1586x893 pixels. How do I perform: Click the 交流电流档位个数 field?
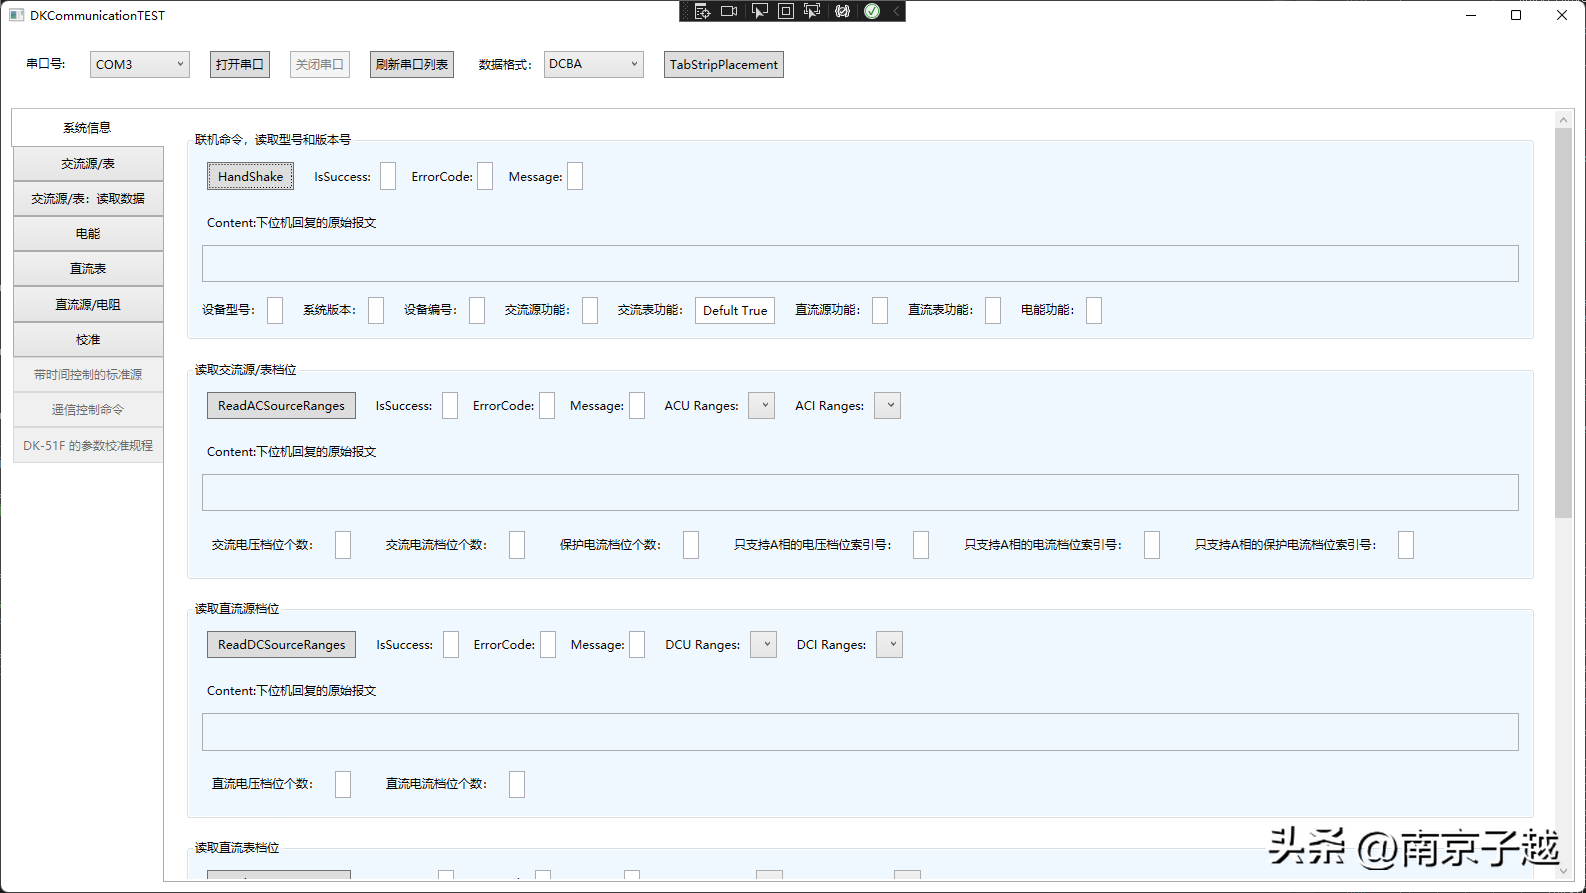click(517, 545)
